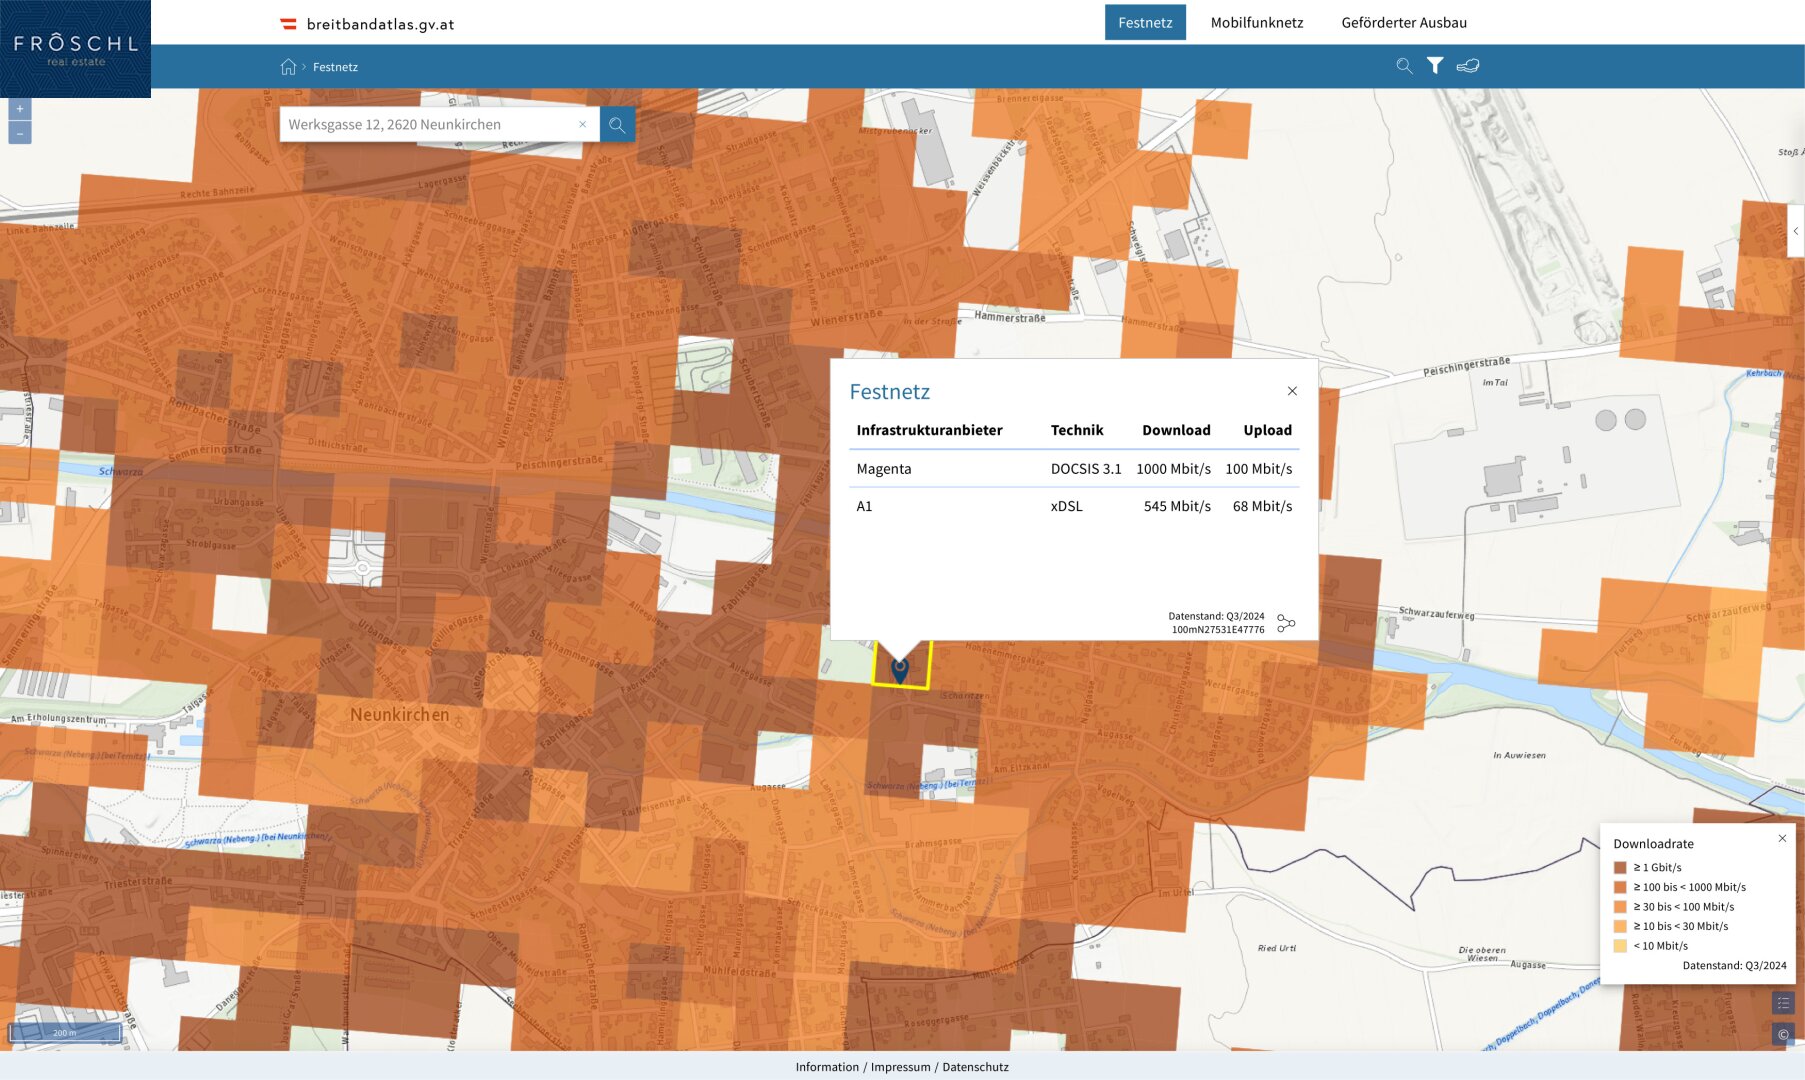1805x1080 pixels.
Task: Select the Festnetz tab
Action: click(x=1144, y=23)
